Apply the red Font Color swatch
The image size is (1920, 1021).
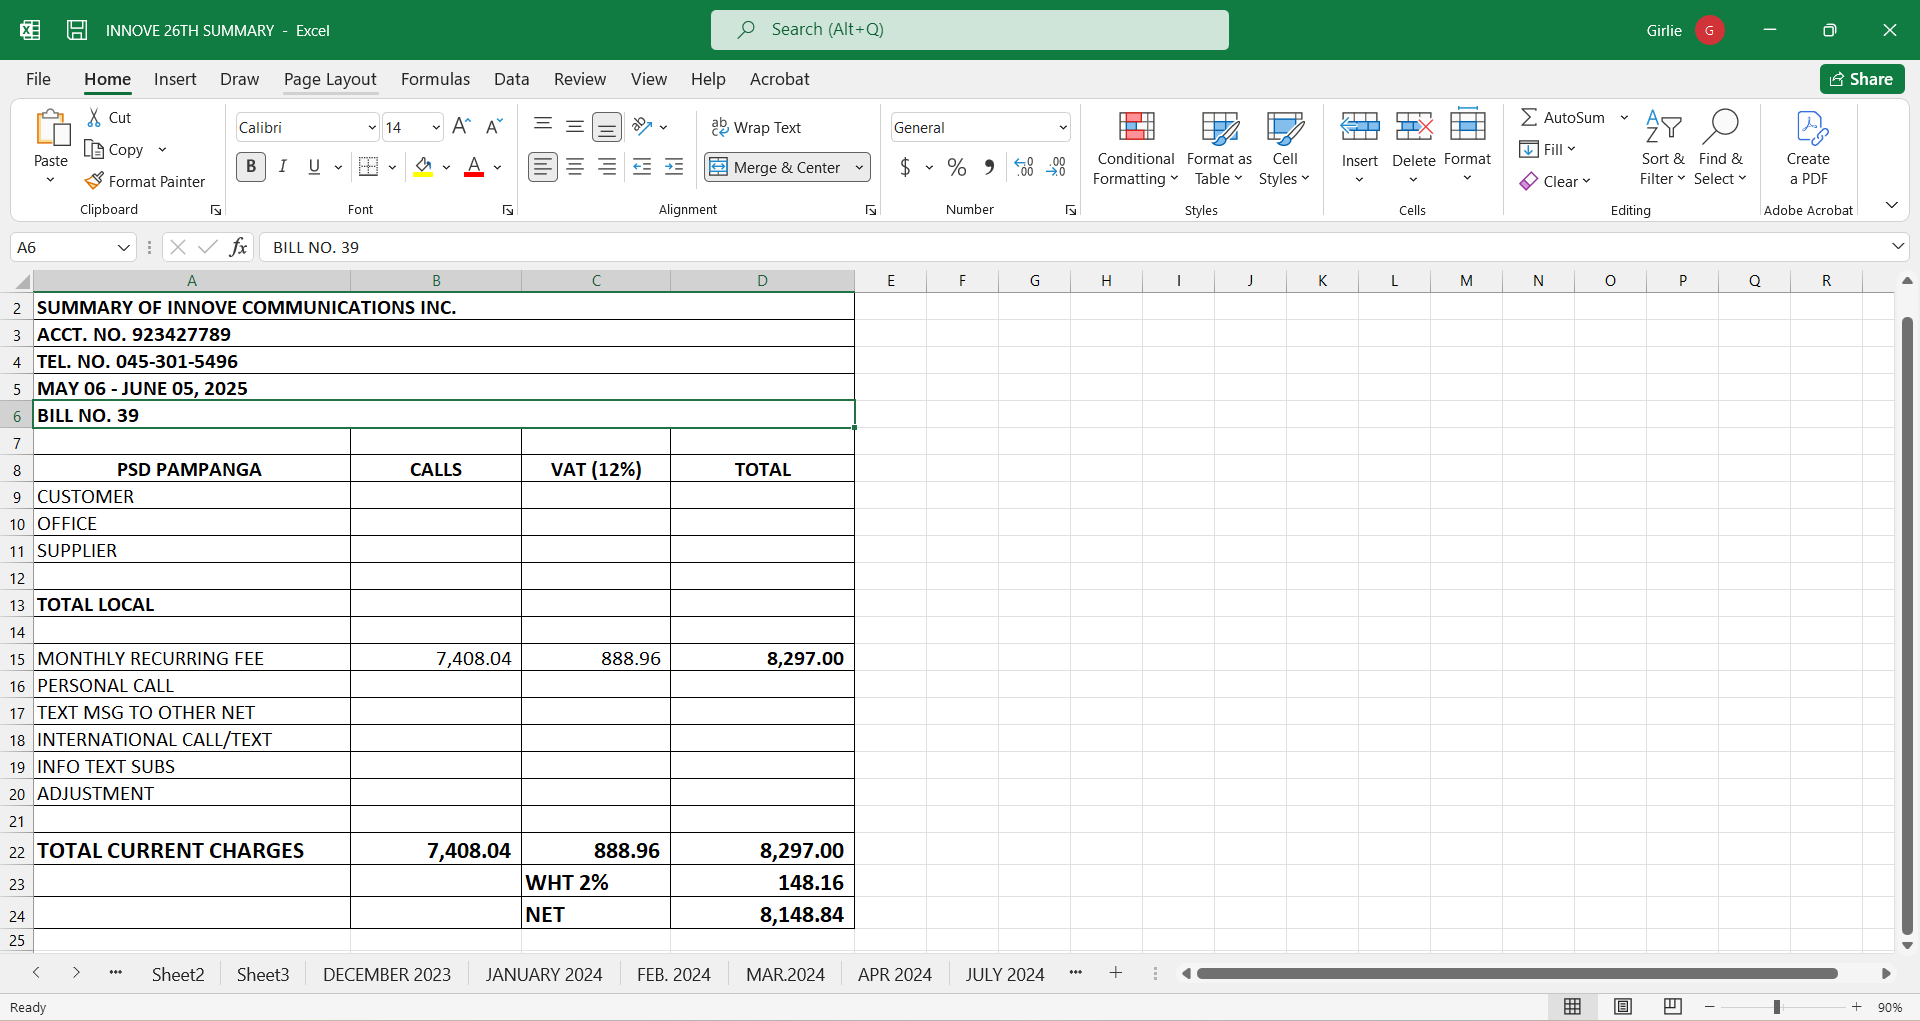point(474,167)
